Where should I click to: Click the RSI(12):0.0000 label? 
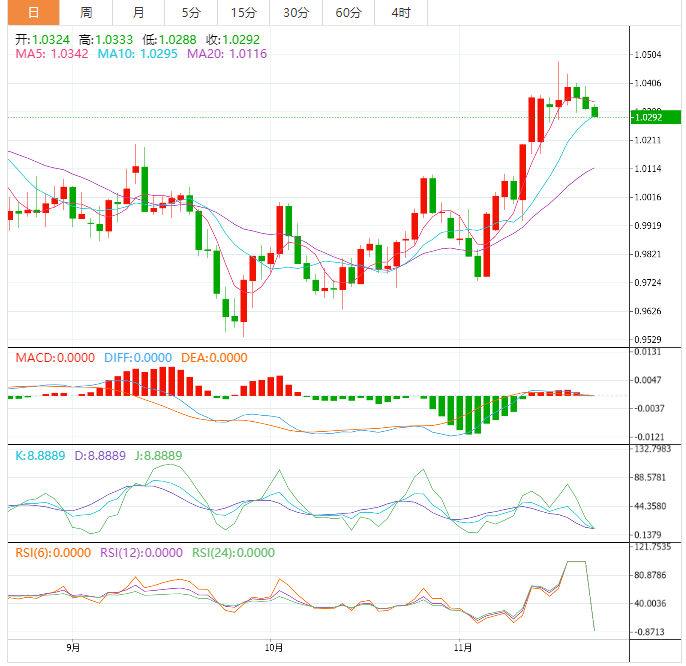141,553
